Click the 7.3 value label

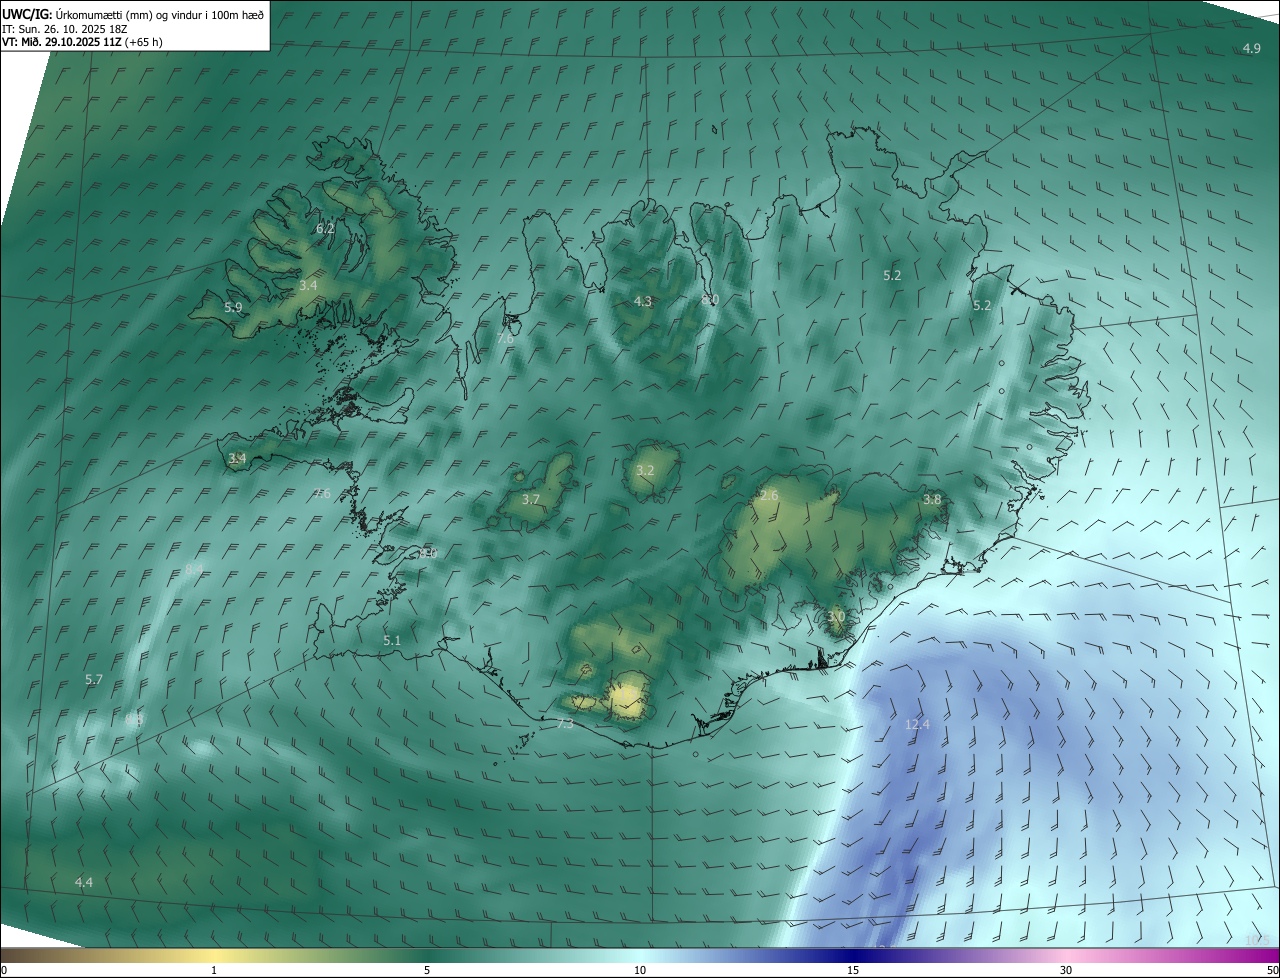[565, 723]
